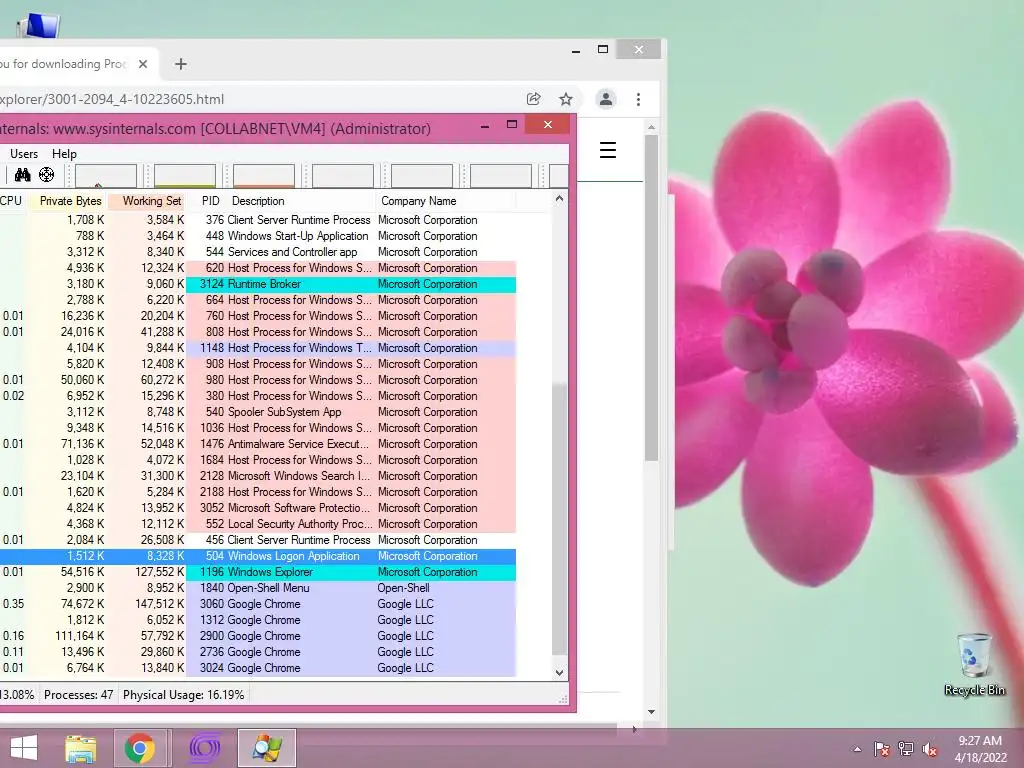Image resolution: width=1024 pixels, height=768 pixels.
Task: Select Host Process PID 1148 row
Action: [x=258, y=348]
